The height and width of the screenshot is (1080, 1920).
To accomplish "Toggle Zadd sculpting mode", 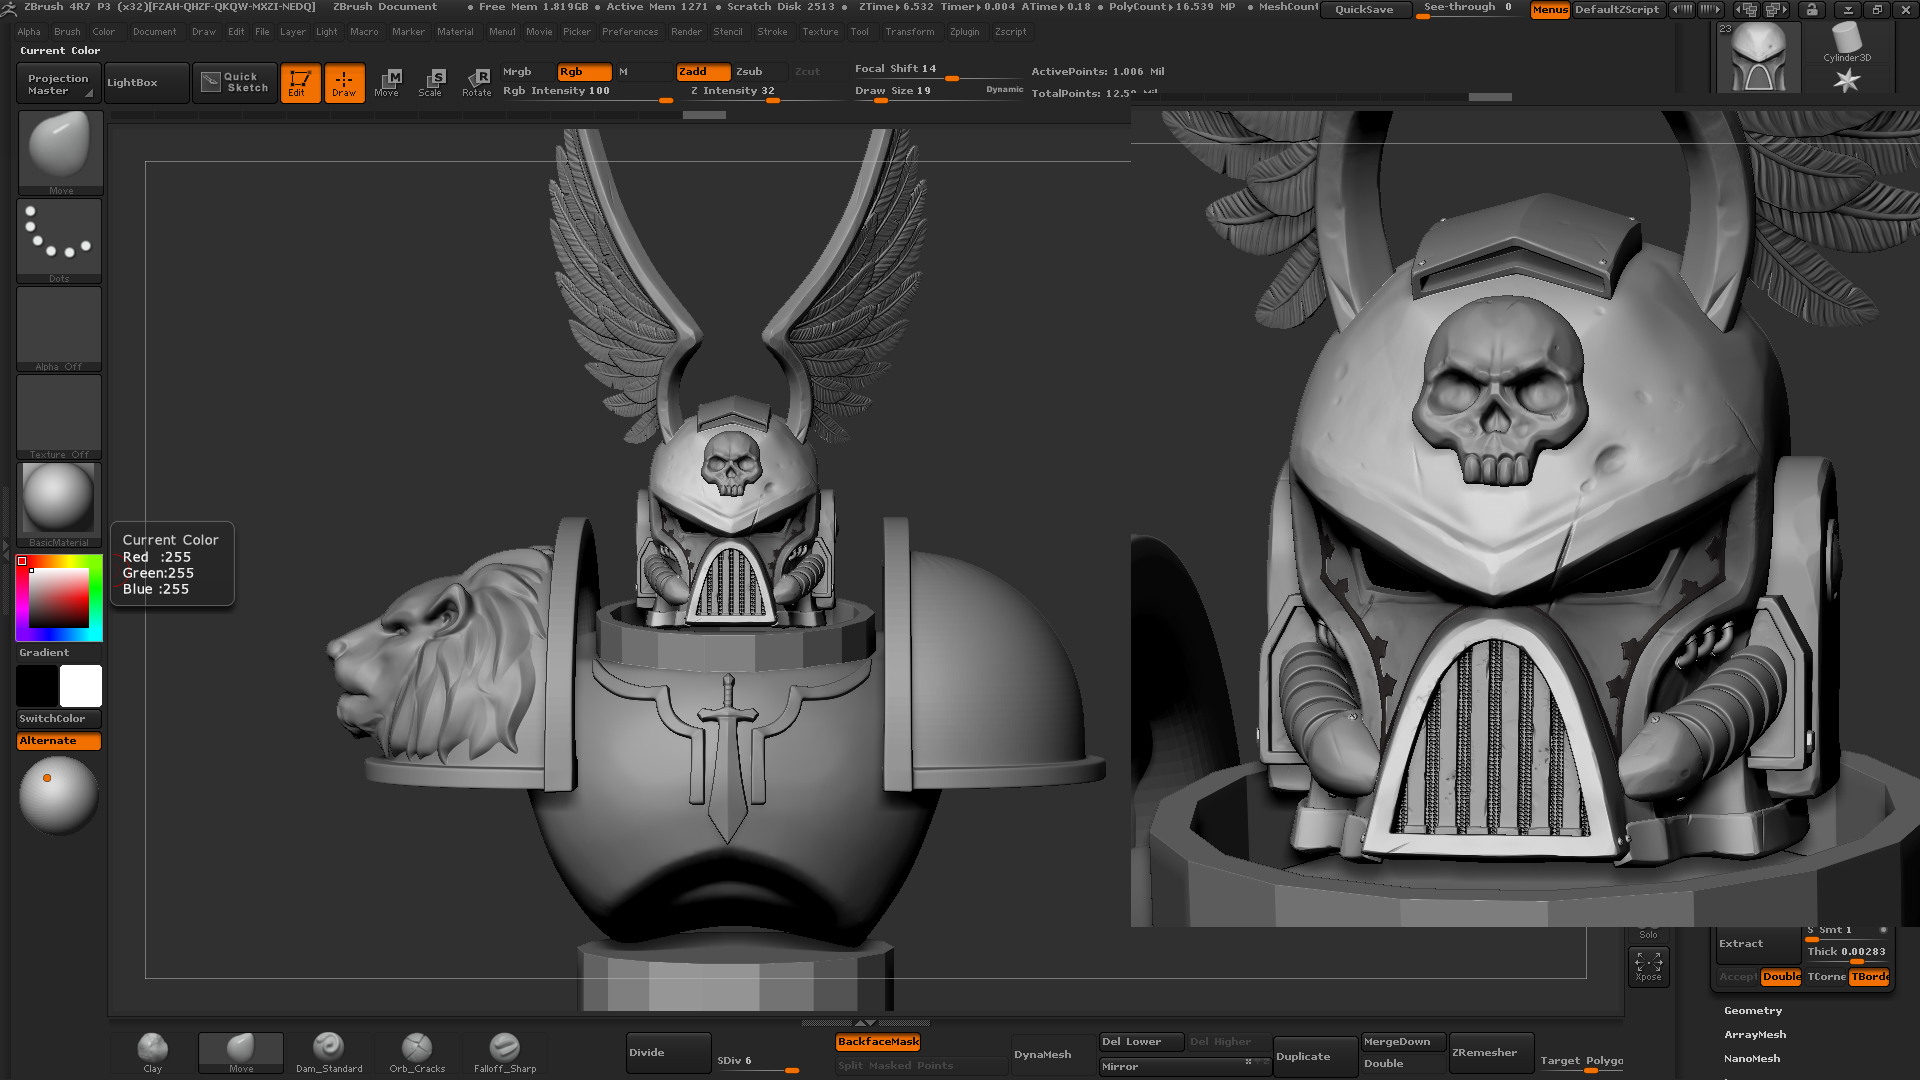I will pos(703,72).
